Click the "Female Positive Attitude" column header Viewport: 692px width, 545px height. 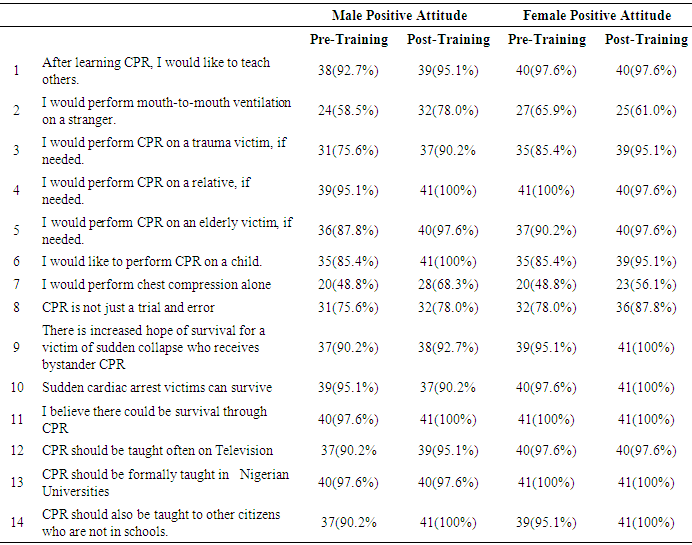coord(597,16)
